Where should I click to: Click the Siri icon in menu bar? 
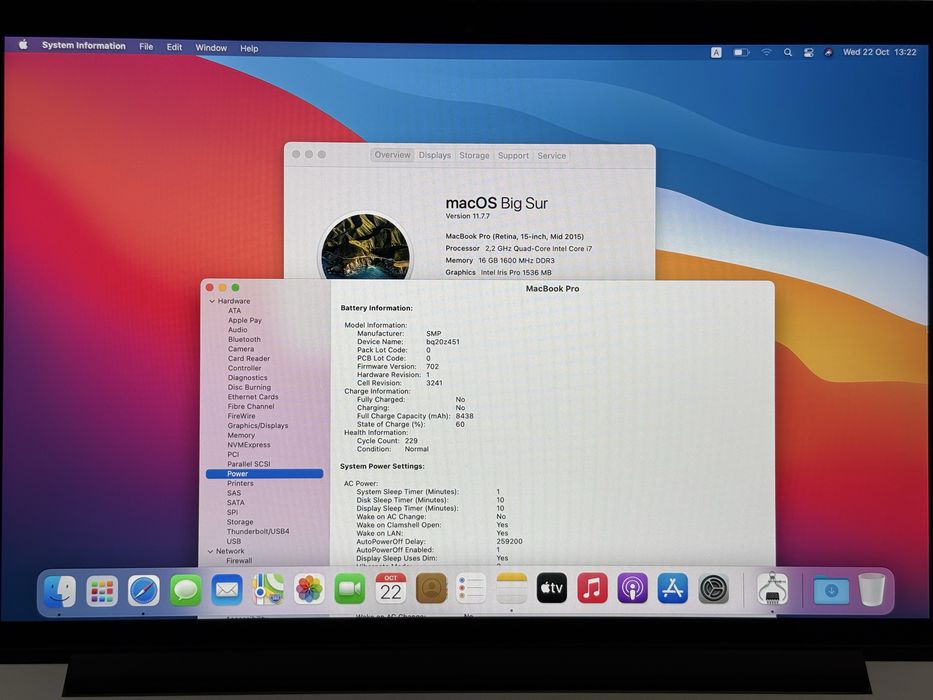[x=828, y=52]
